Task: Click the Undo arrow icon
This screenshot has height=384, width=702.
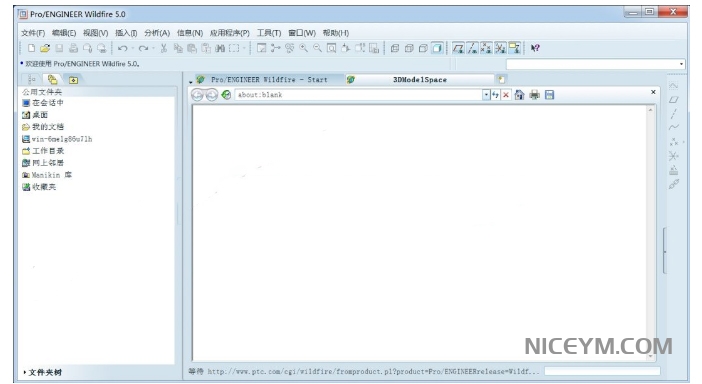Action: tap(122, 48)
